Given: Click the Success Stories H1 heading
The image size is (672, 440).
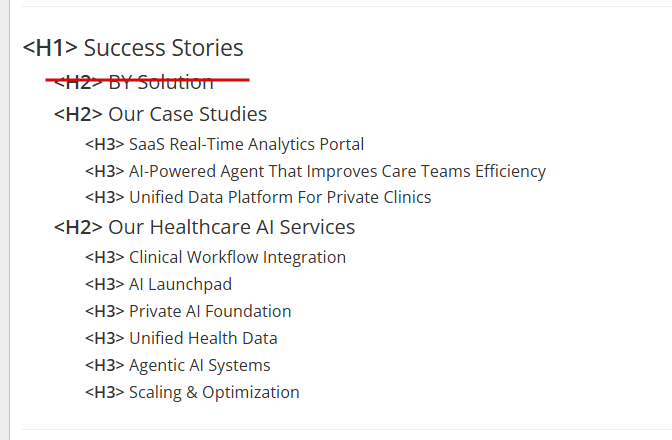Looking at the screenshot, I should pos(163,47).
